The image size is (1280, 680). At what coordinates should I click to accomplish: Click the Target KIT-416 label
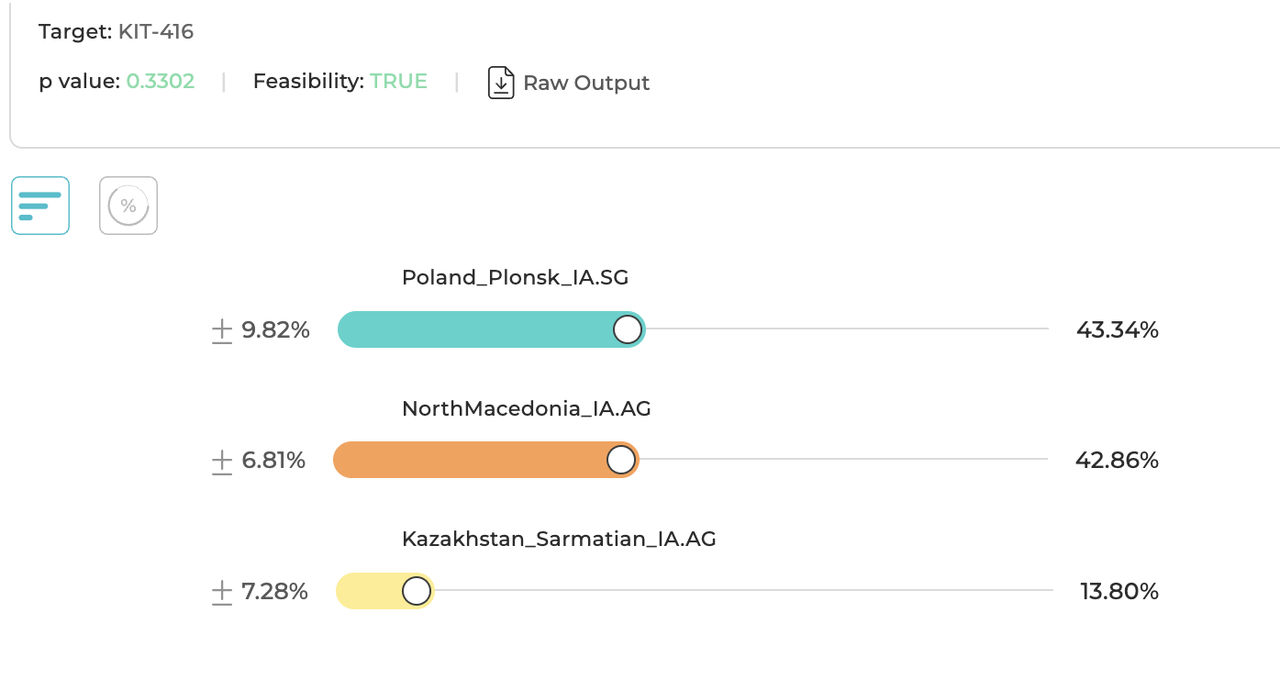click(x=116, y=32)
